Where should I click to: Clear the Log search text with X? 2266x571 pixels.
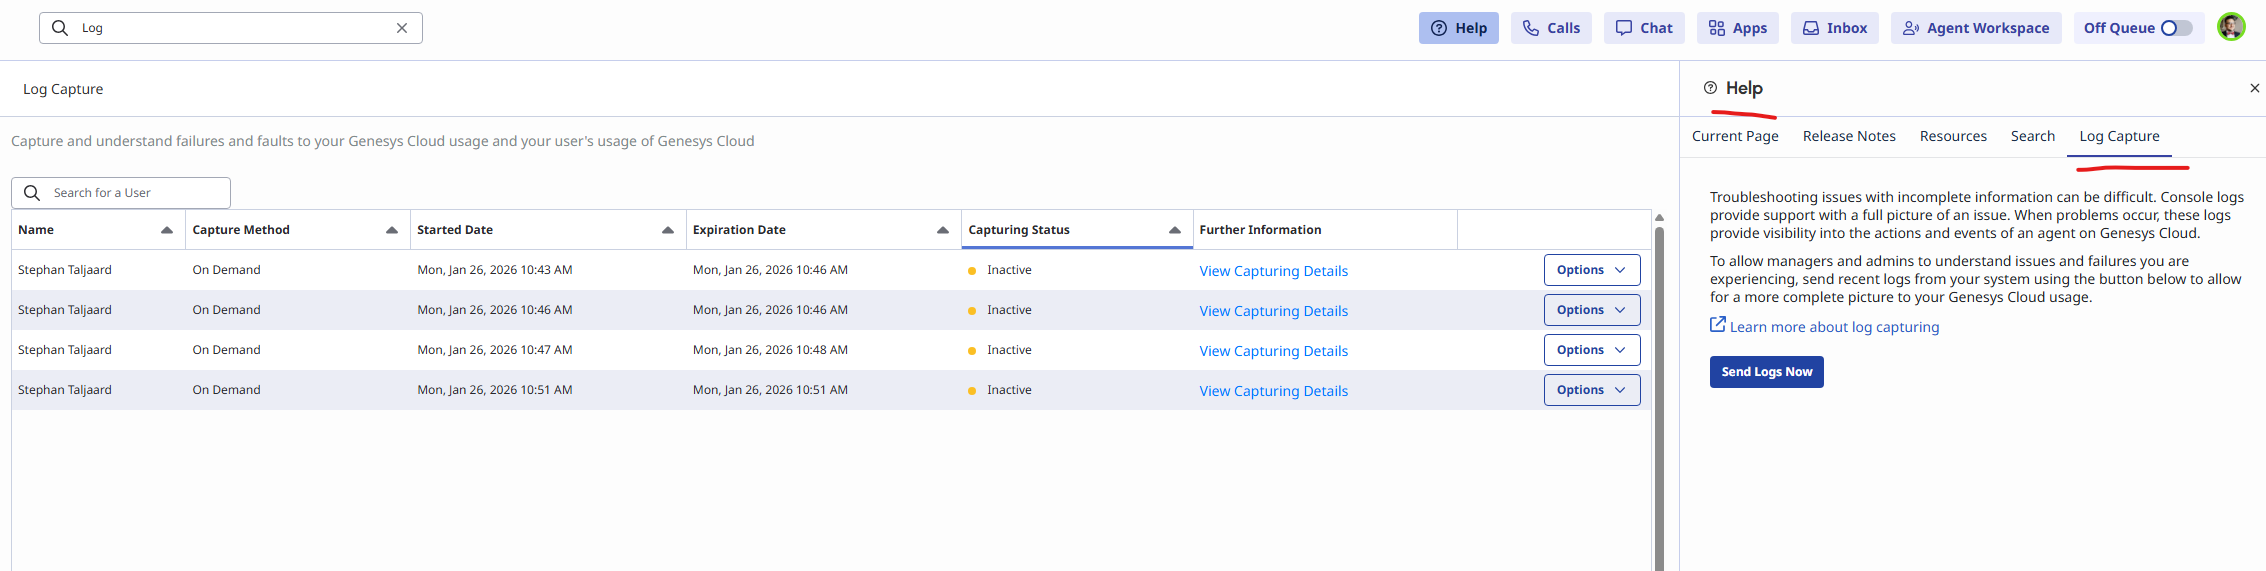pyautogui.click(x=402, y=28)
